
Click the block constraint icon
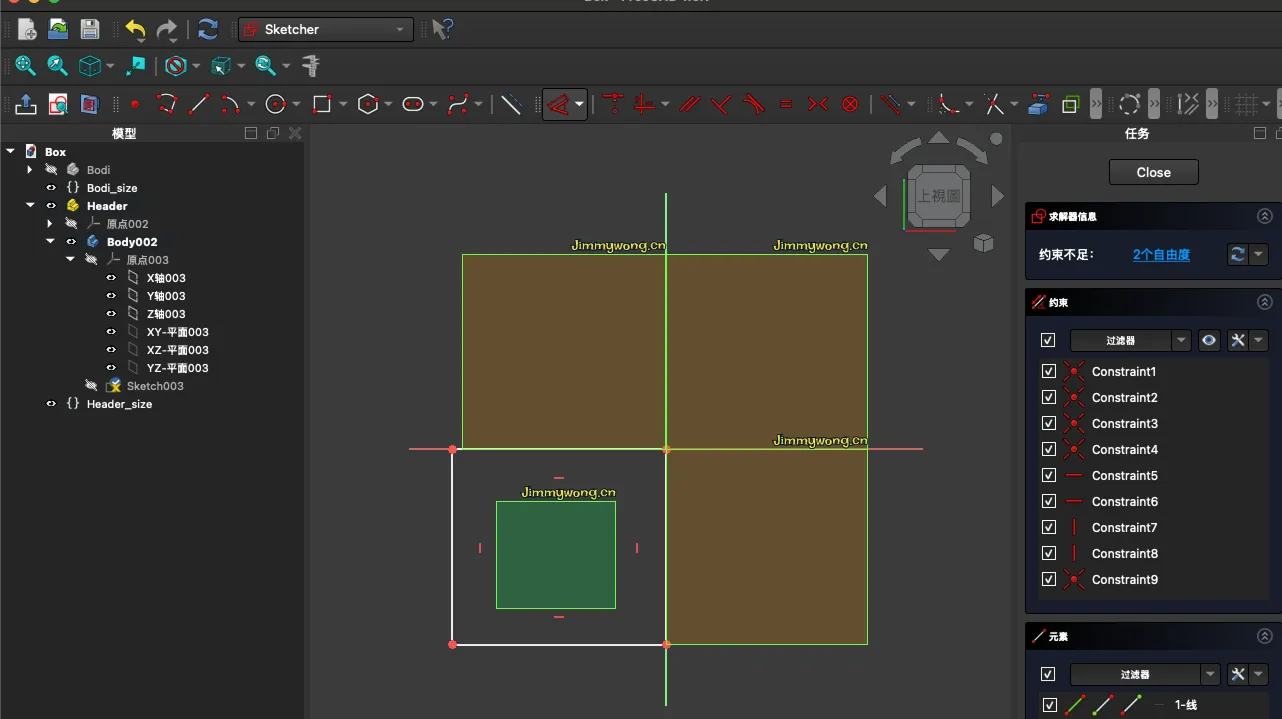(x=850, y=104)
